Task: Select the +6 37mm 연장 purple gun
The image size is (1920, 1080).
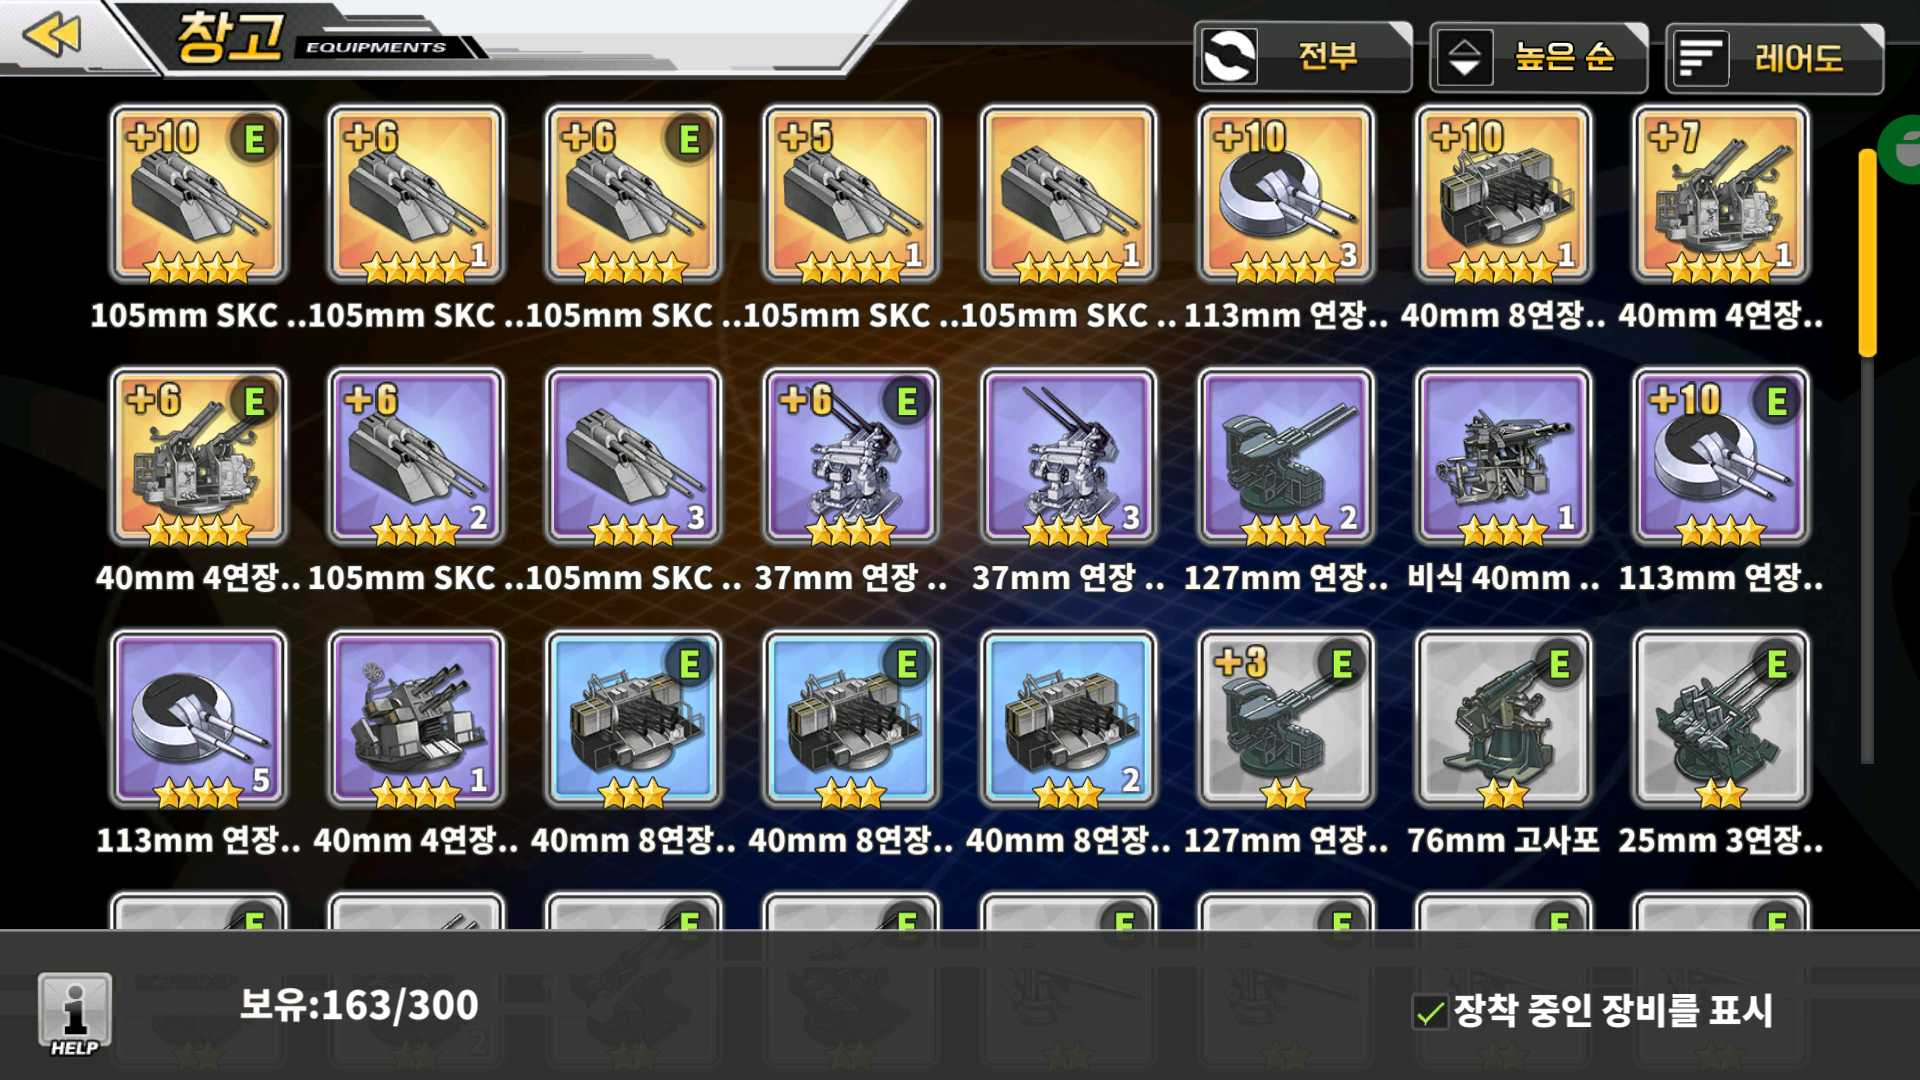Action: tap(851, 457)
